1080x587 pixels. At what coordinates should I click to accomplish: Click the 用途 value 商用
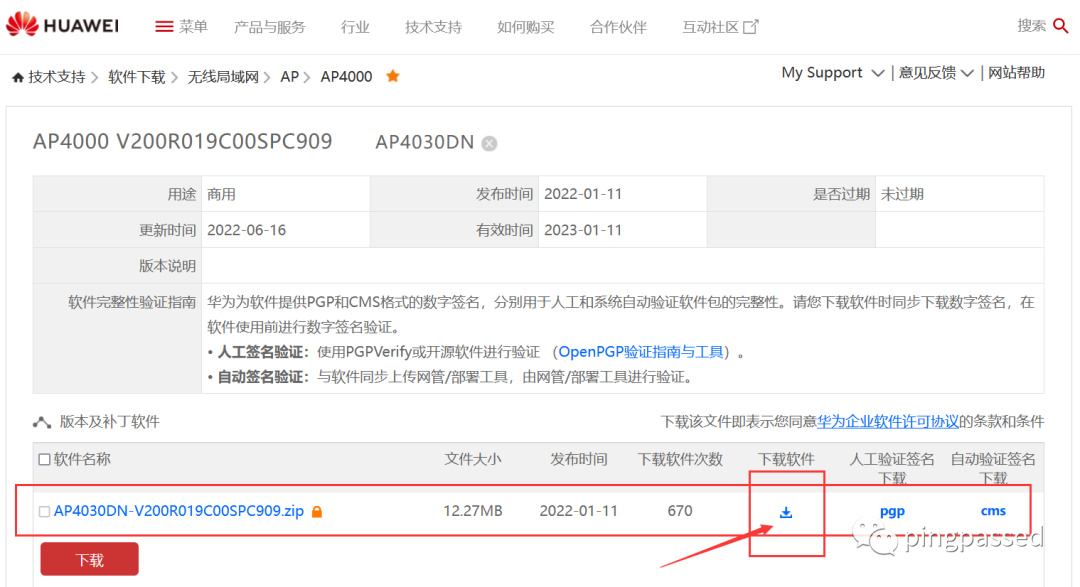221,194
